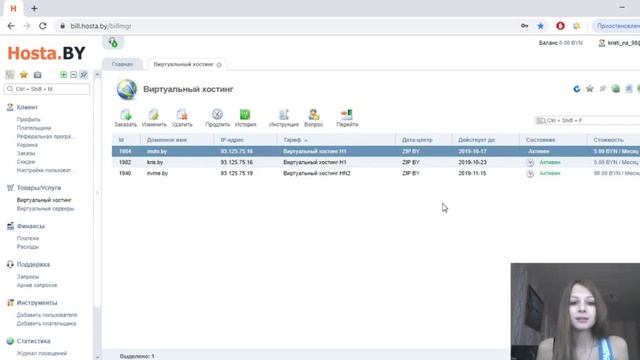
Task: Collapse all sidebar menu sections (minus icon)
Action: click(x=73, y=75)
